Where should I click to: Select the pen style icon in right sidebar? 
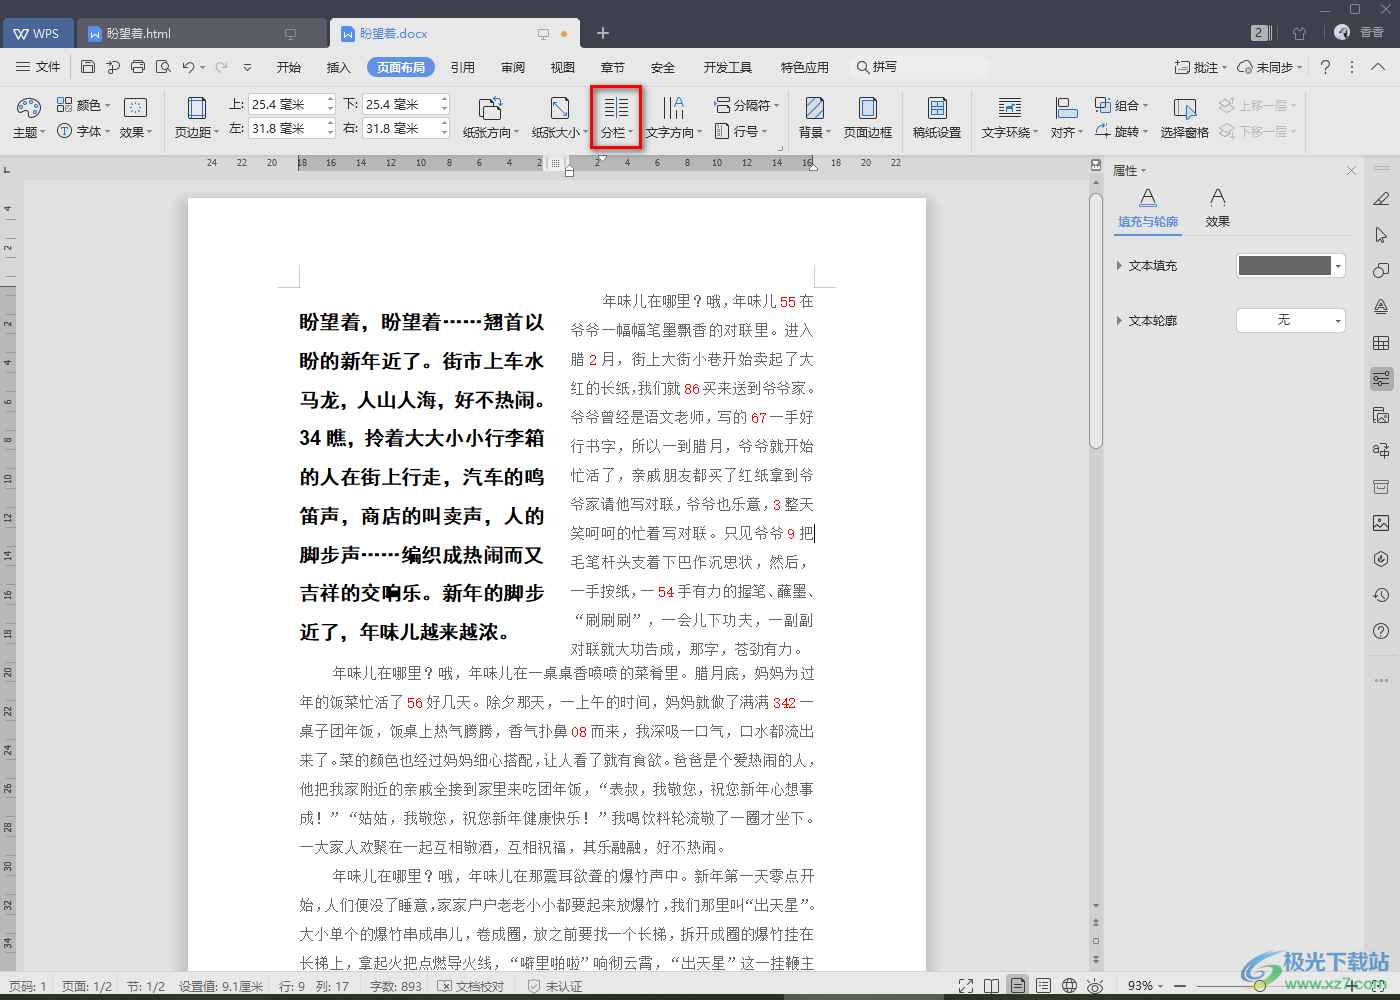coord(1381,199)
